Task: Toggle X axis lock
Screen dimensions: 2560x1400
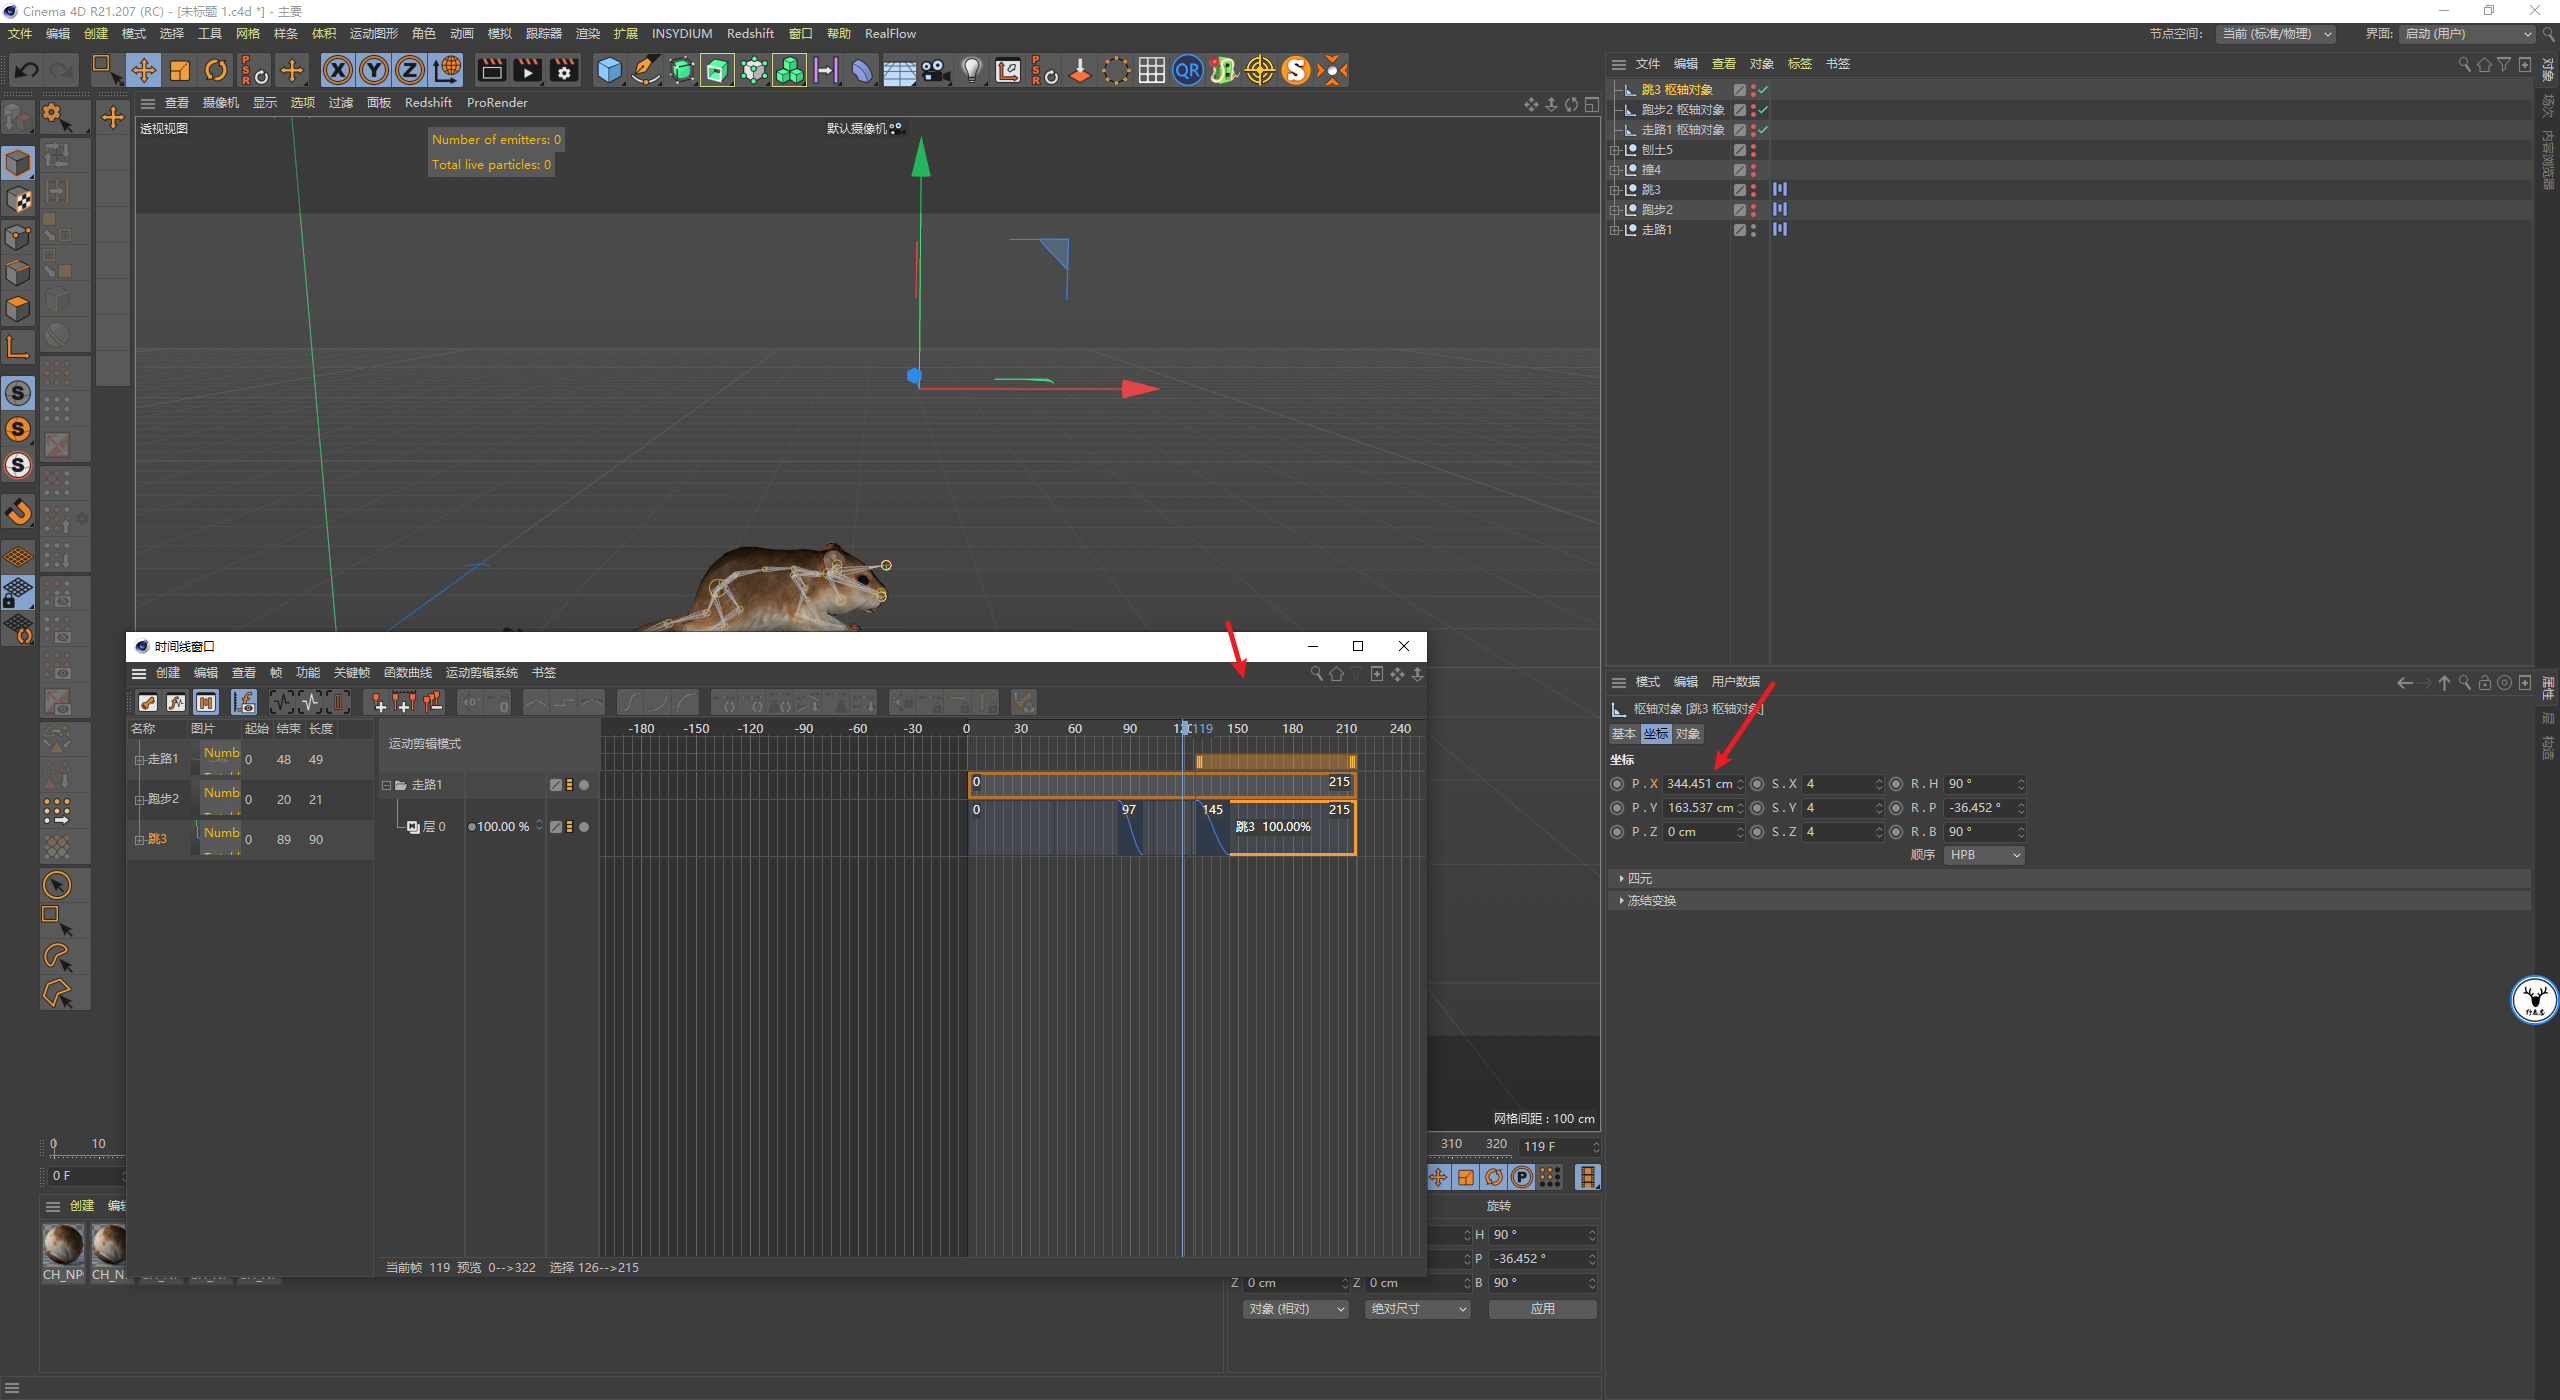Action: [338, 70]
